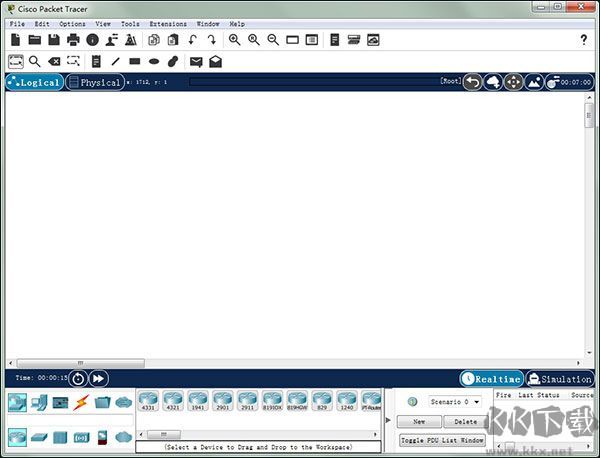The image size is (600, 458).
Task: Select the Wireless Devices subcategory
Action: [81, 437]
